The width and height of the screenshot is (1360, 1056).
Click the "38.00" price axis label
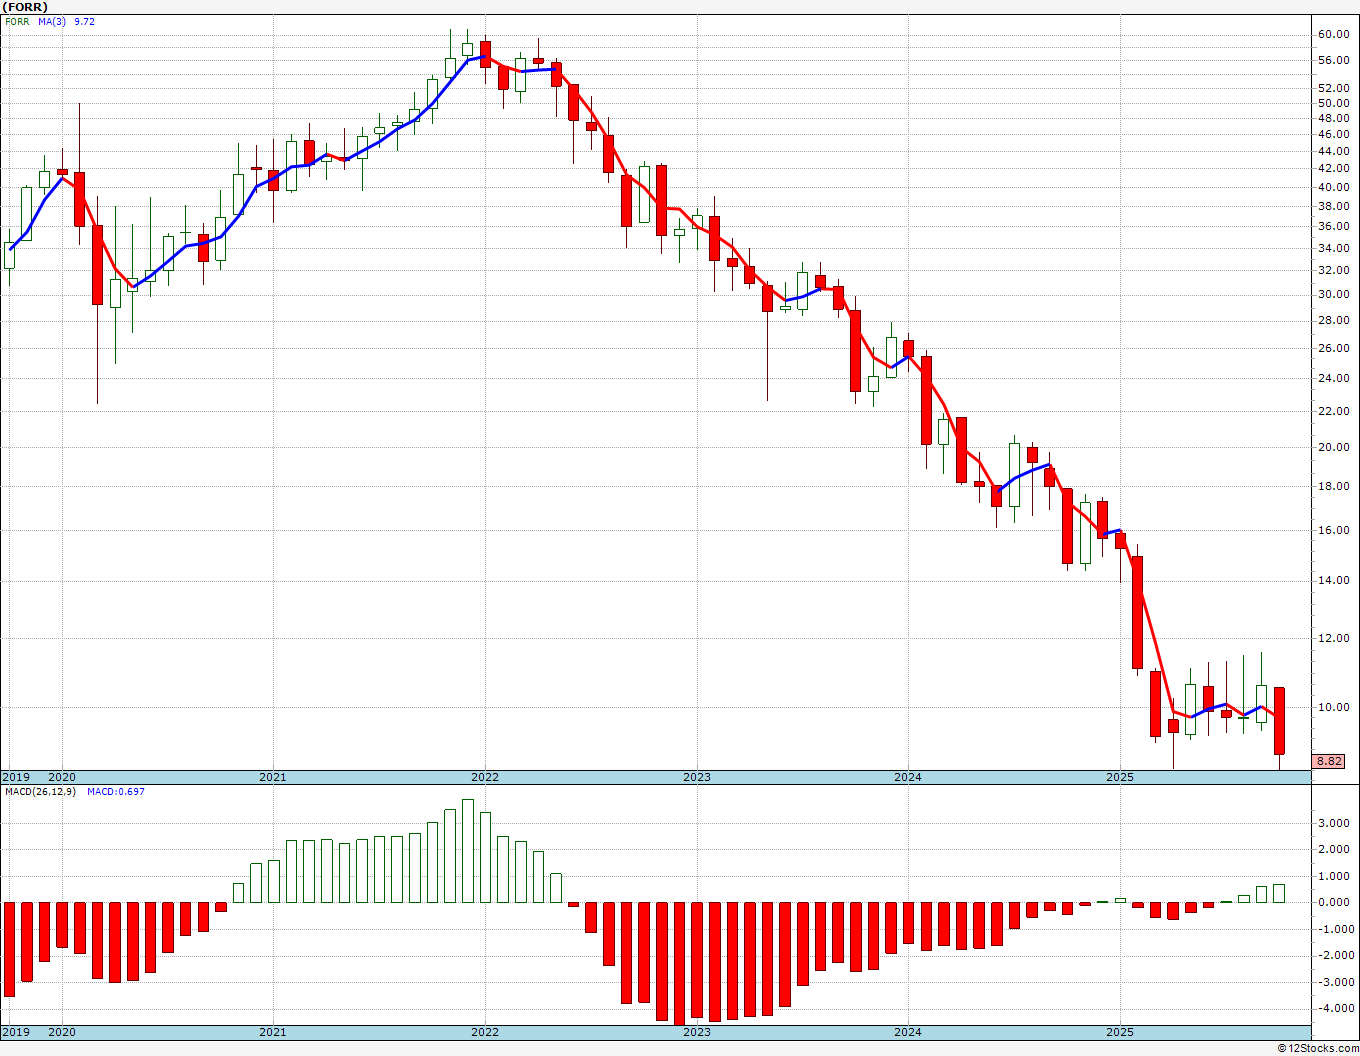(x=1333, y=206)
